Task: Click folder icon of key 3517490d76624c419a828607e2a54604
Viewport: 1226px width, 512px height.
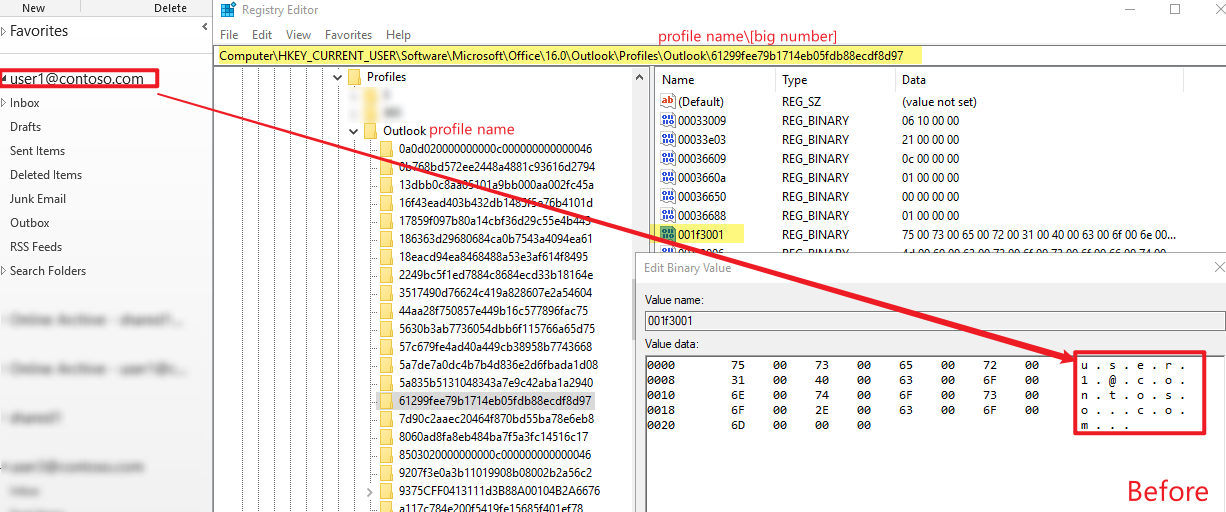Action: [387, 293]
